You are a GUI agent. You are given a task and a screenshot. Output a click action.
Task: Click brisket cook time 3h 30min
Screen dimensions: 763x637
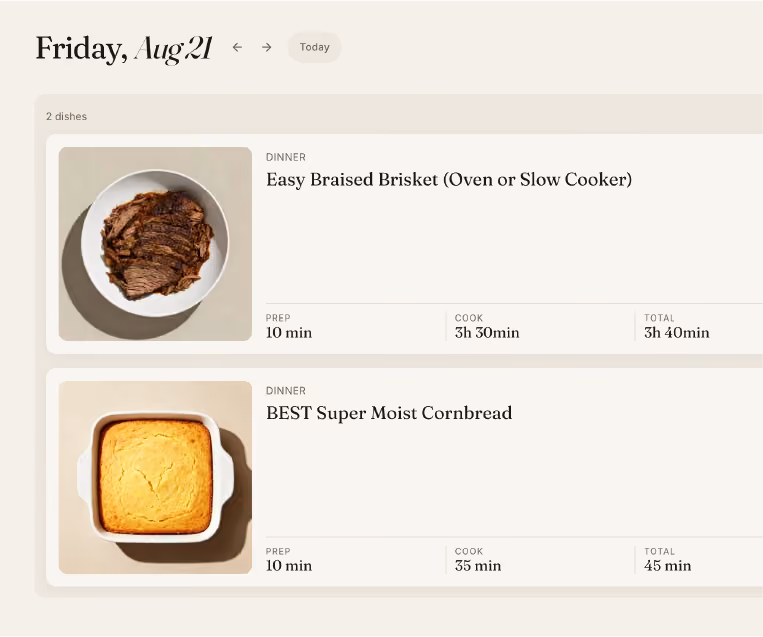click(x=487, y=333)
